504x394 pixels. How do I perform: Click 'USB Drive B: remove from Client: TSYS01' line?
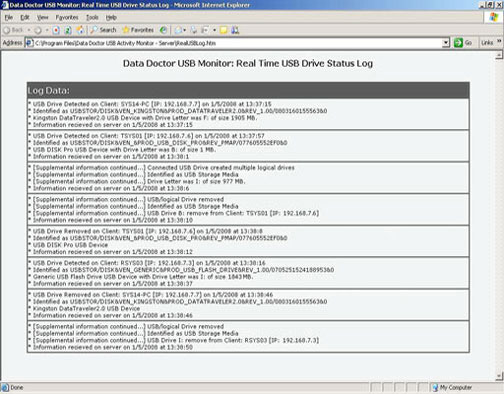click(x=174, y=213)
